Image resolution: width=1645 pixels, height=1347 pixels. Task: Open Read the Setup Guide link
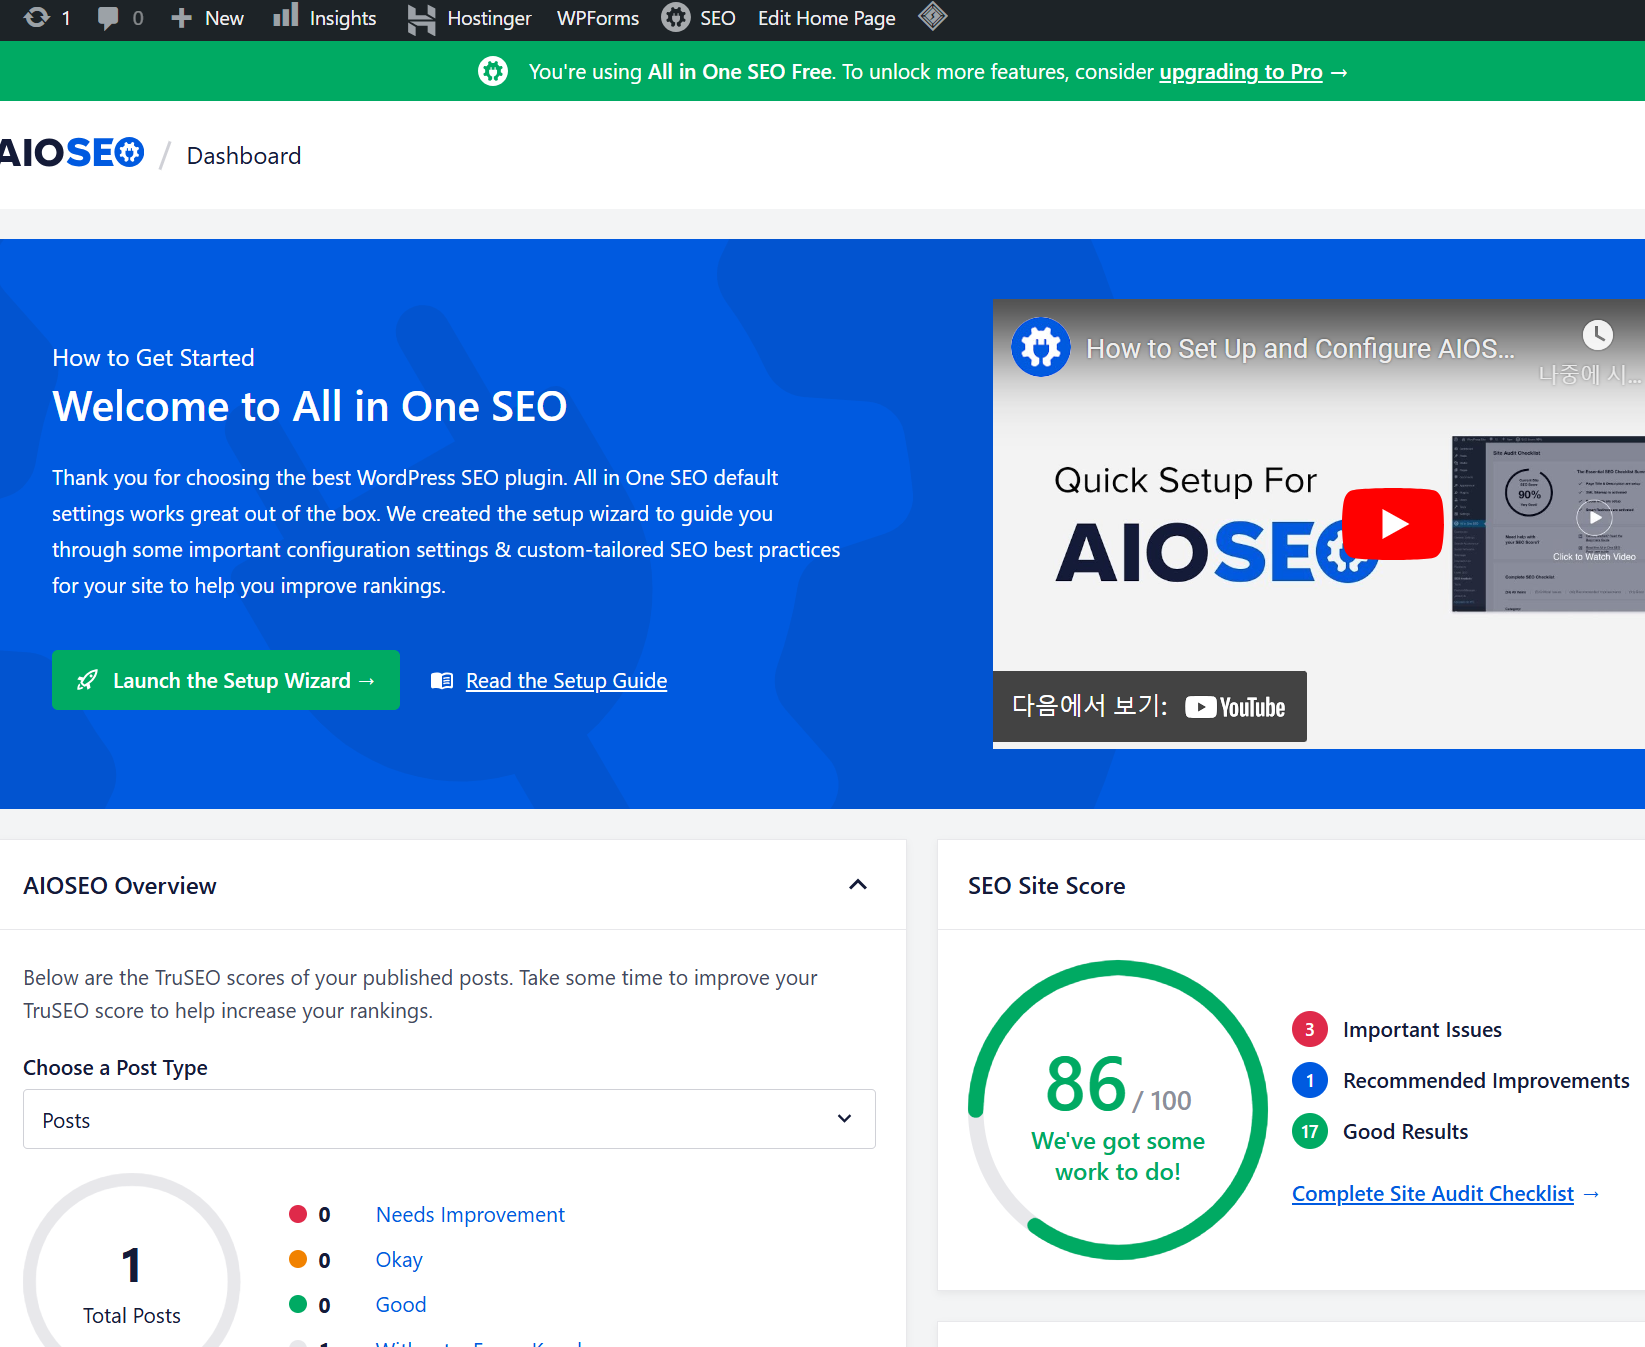(566, 681)
